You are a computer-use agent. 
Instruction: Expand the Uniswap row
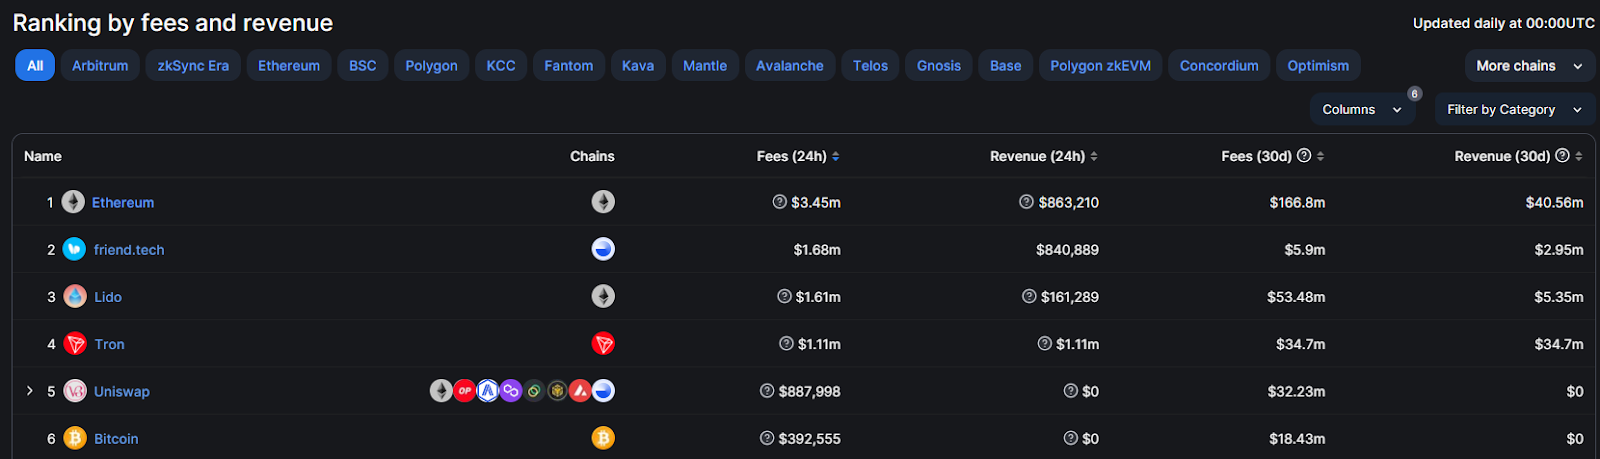(29, 391)
